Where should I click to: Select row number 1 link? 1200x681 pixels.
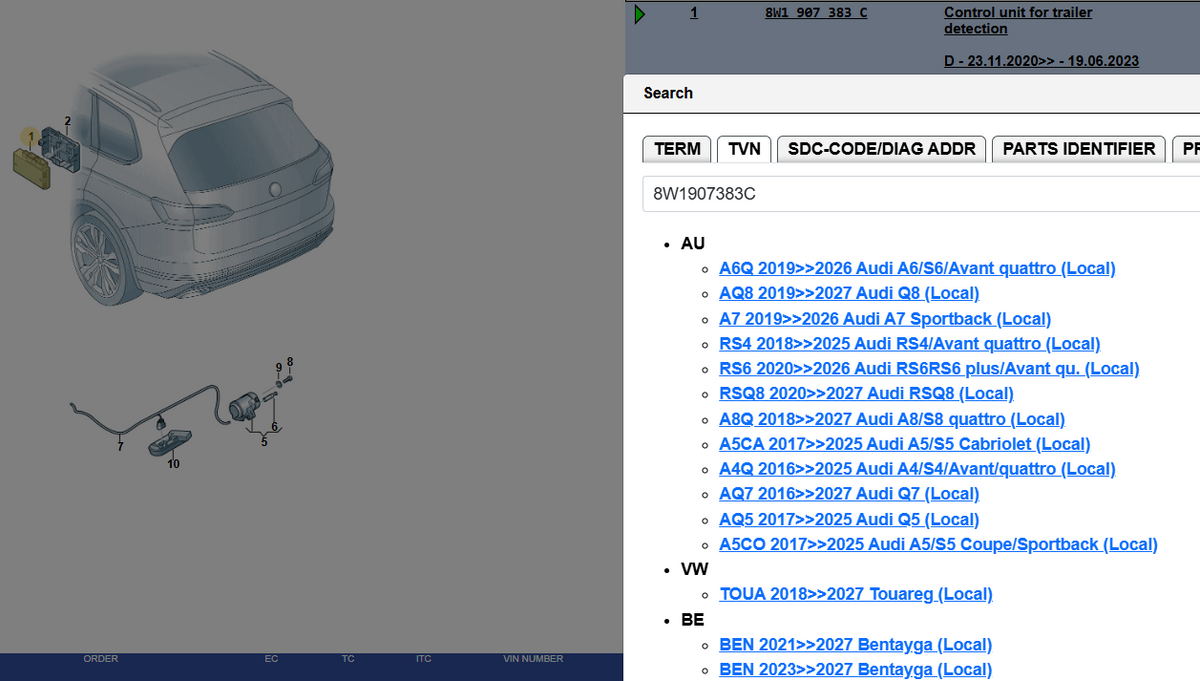click(694, 13)
